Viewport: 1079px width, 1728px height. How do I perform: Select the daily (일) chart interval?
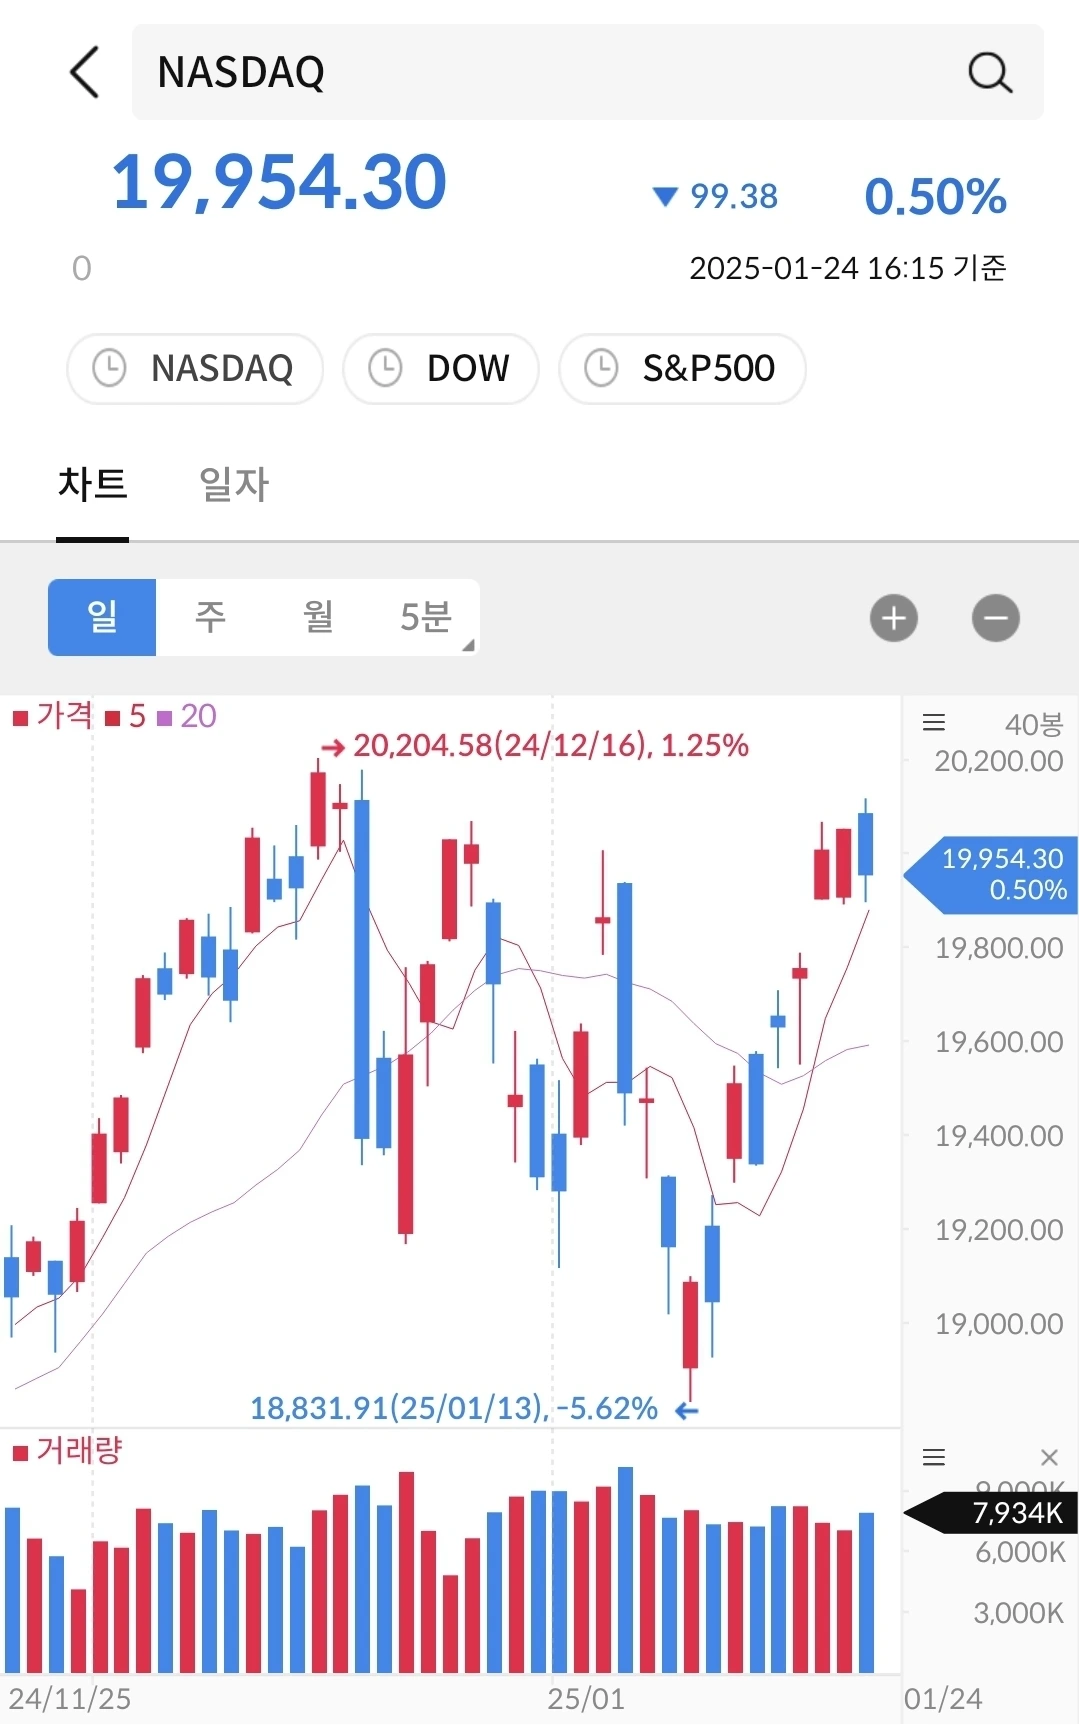(x=102, y=617)
